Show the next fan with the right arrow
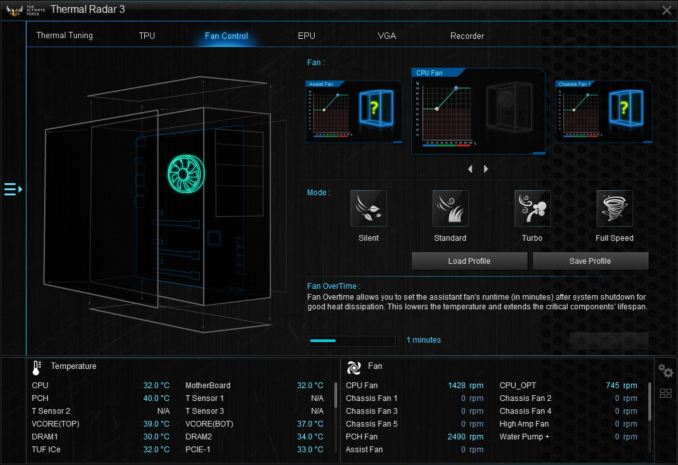 pyautogui.click(x=486, y=169)
